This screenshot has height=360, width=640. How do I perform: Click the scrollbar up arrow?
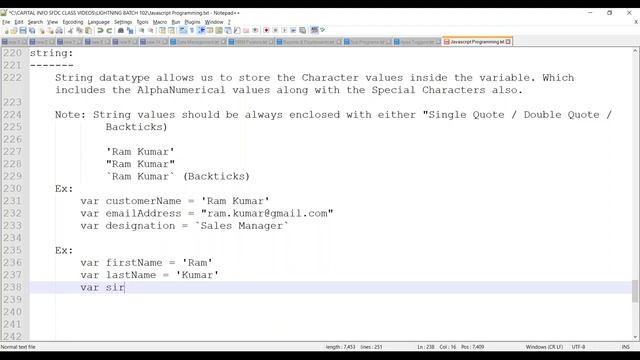pyautogui.click(x=635, y=51)
